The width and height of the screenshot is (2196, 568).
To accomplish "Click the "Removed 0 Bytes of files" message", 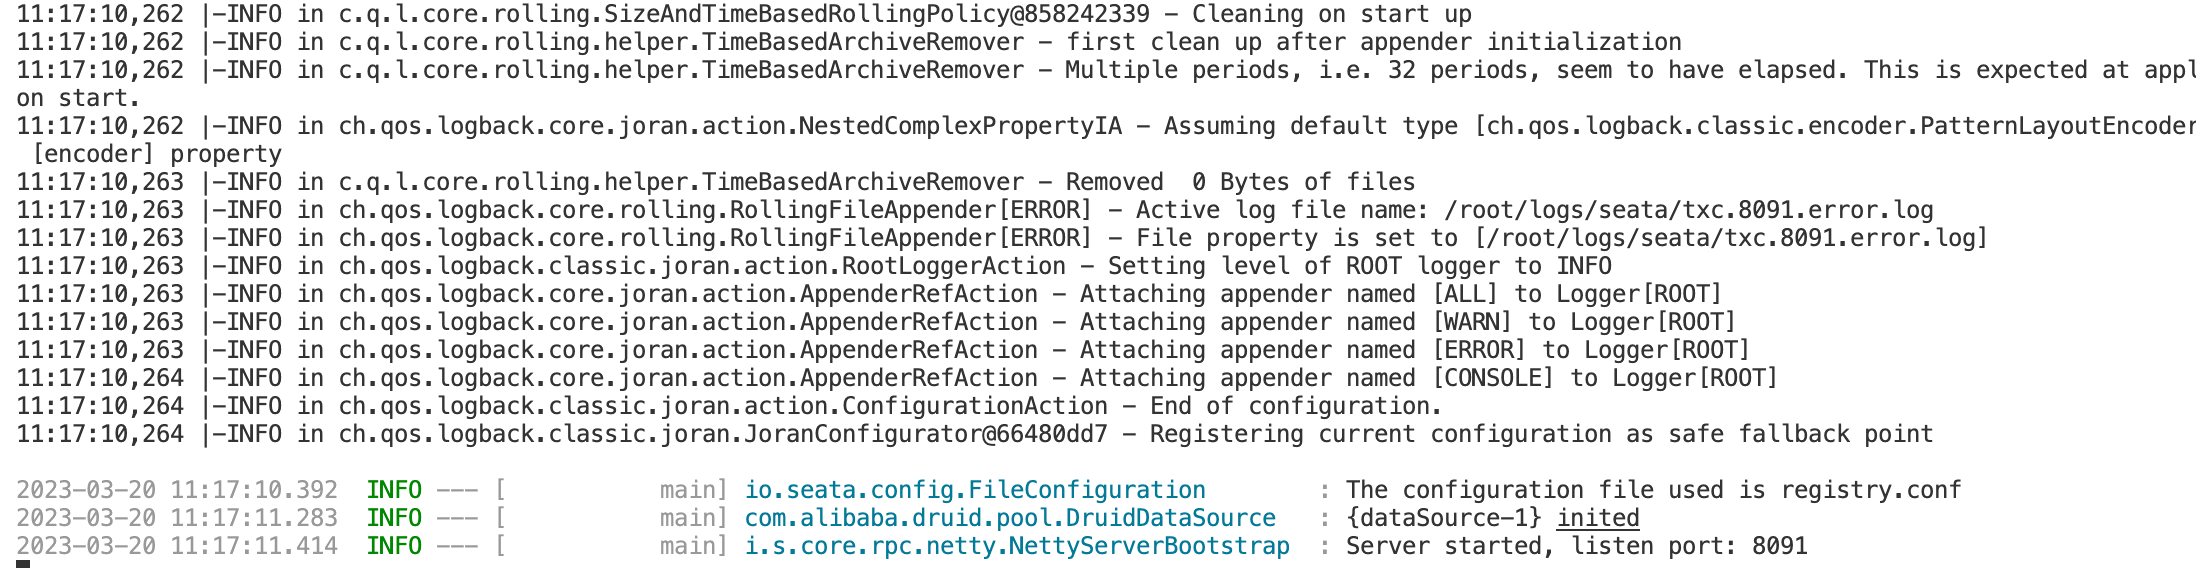I will tap(1240, 182).
